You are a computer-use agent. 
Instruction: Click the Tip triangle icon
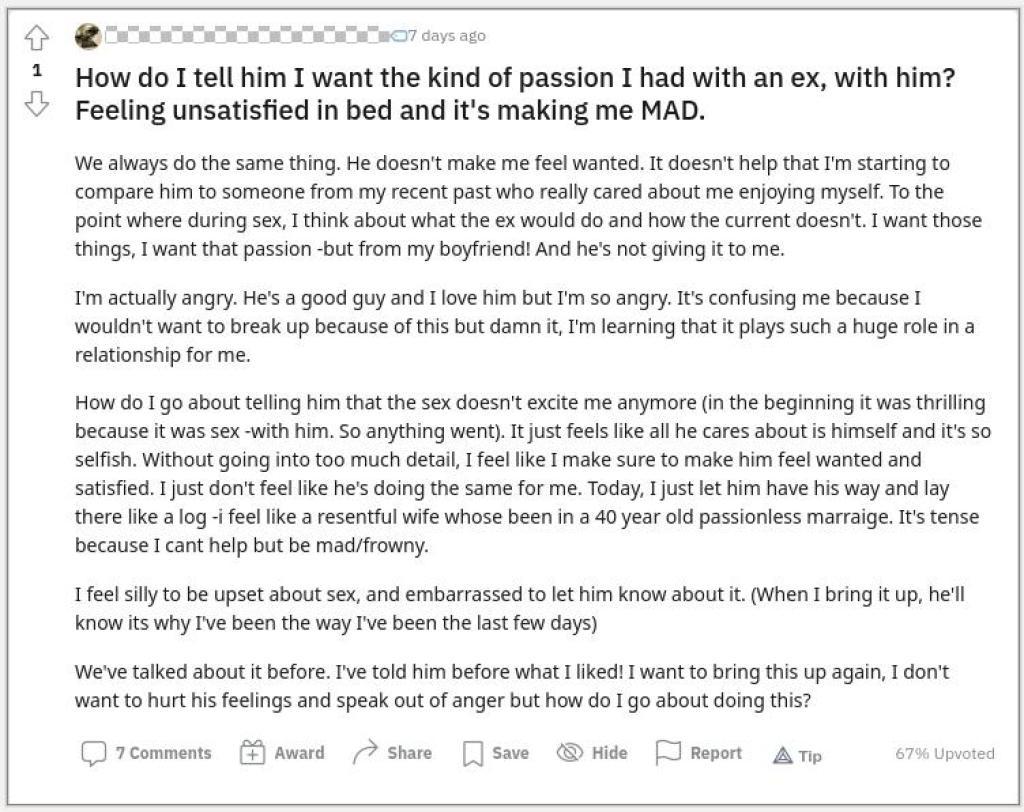pyautogui.click(x=782, y=756)
